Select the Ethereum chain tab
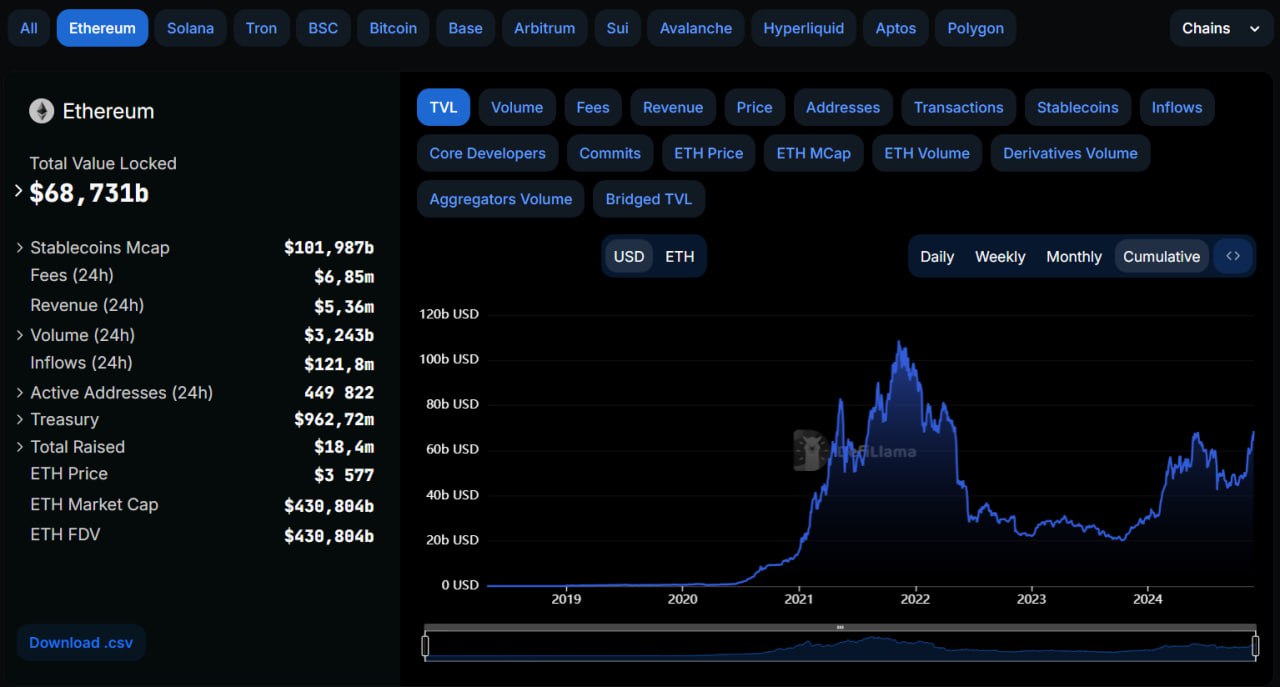This screenshot has width=1280, height=687. pos(102,28)
